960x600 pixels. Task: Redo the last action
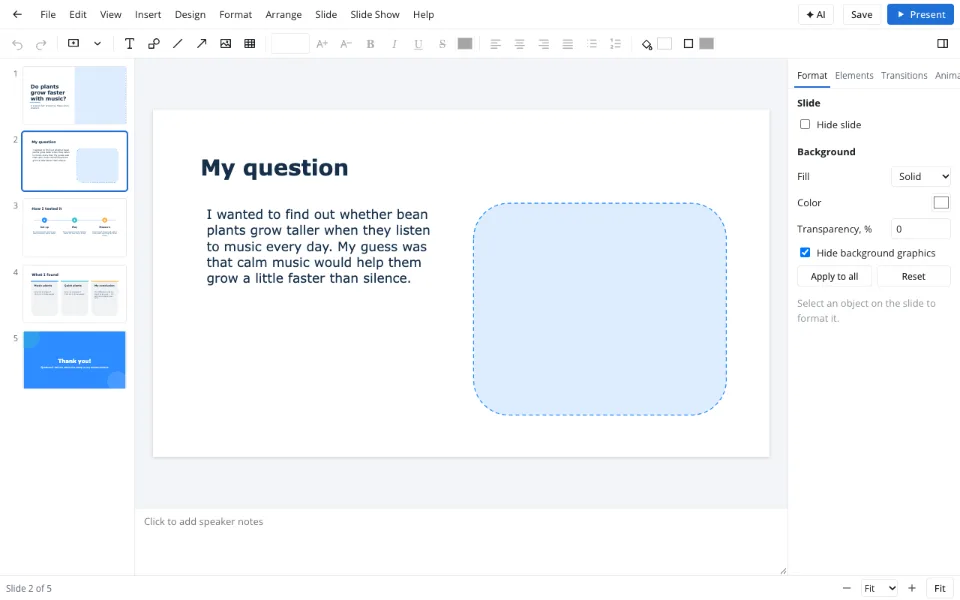(x=41, y=44)
